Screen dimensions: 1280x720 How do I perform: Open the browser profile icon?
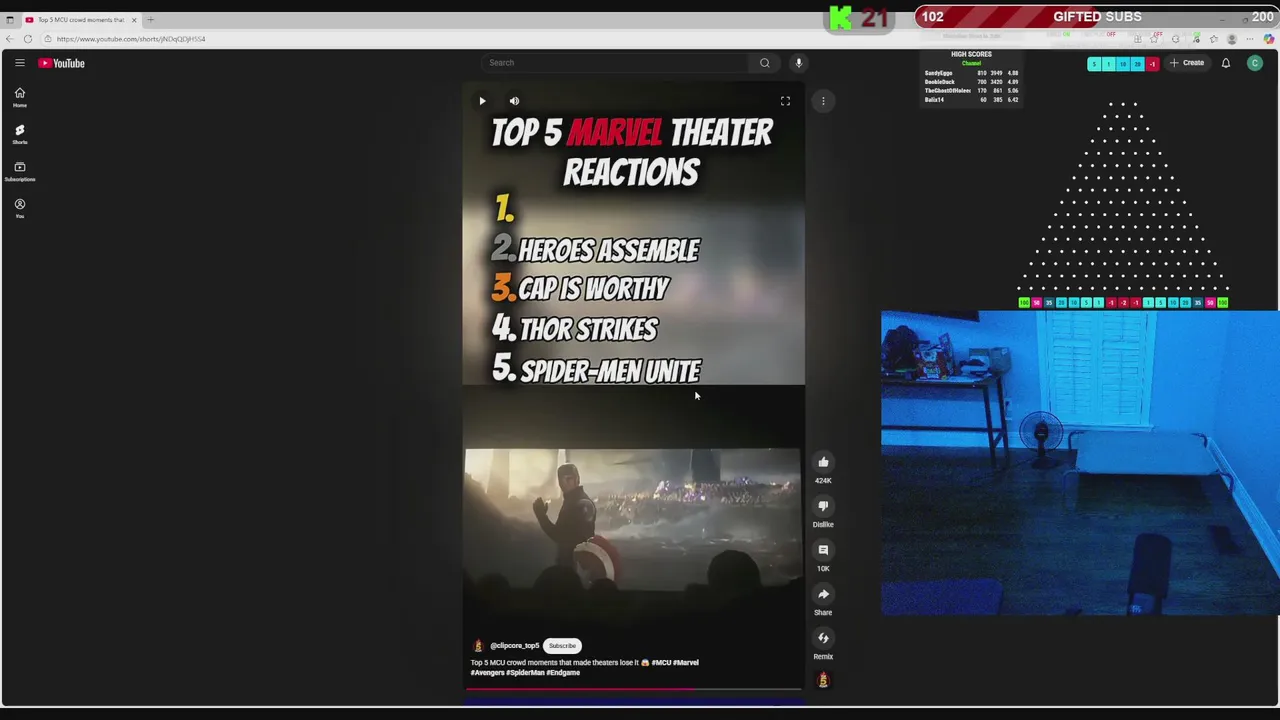[x=1232, y=39]
